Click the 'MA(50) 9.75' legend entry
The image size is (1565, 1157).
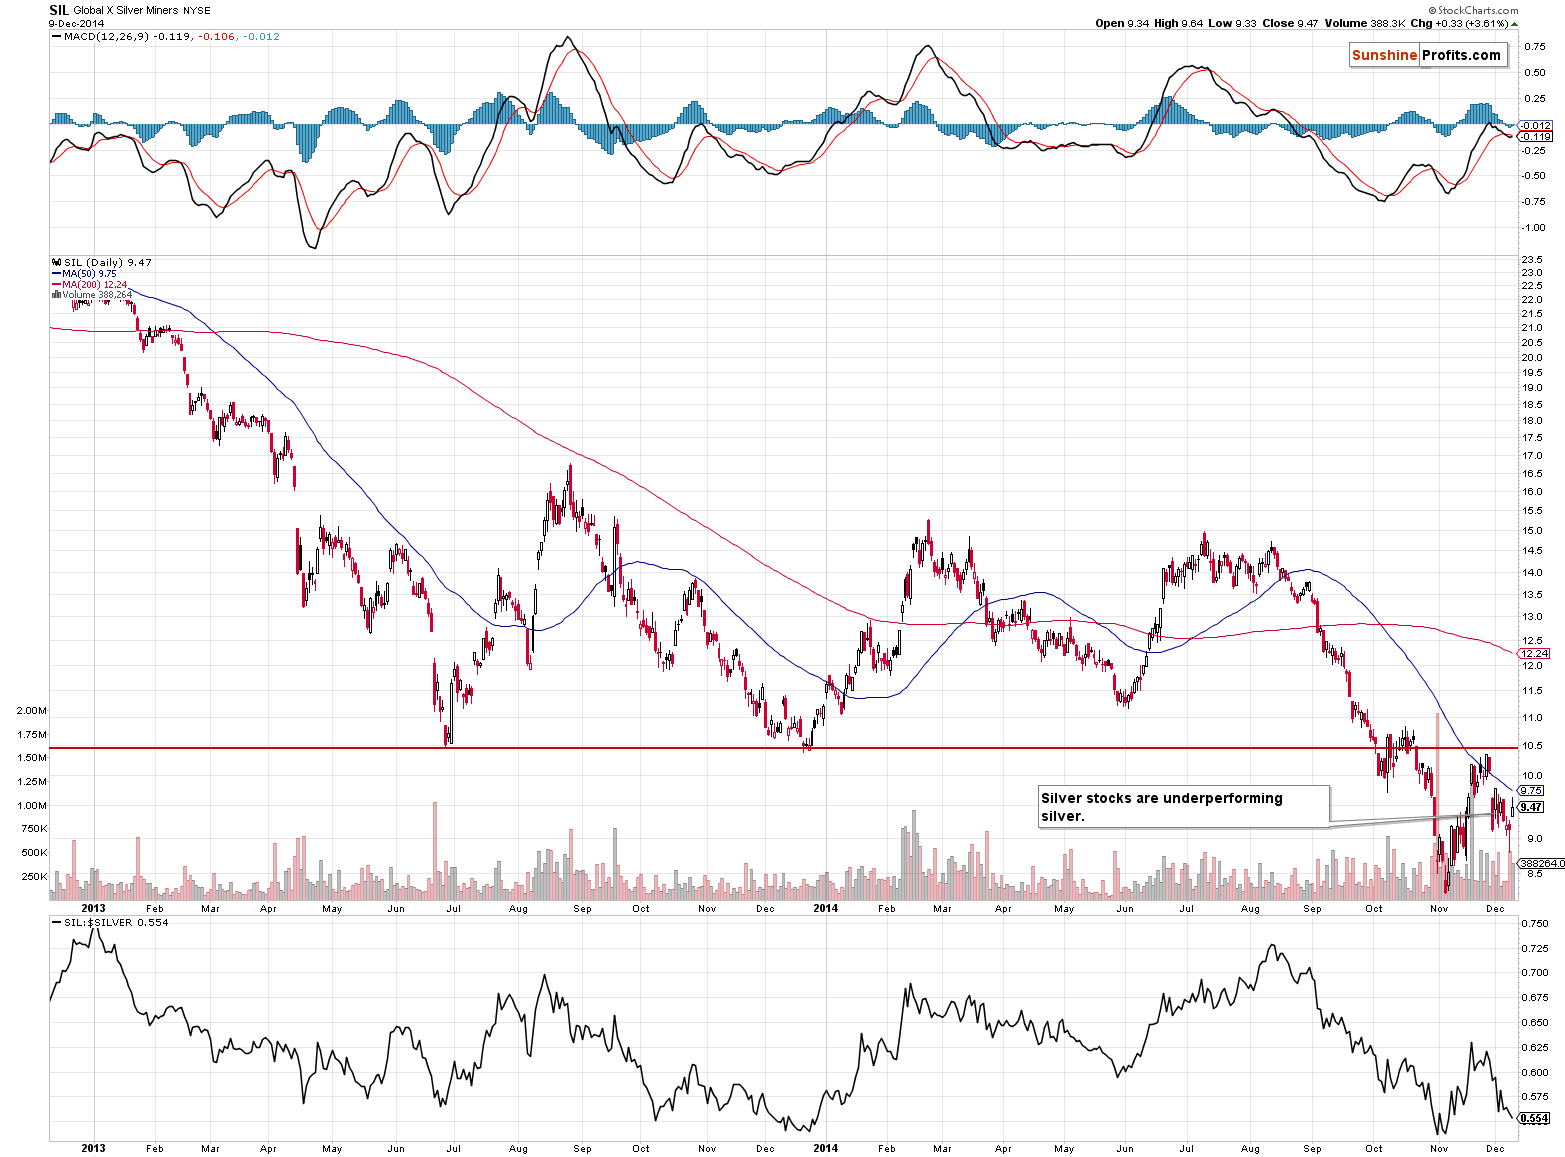pyautogui.click(x=84, y=273)
